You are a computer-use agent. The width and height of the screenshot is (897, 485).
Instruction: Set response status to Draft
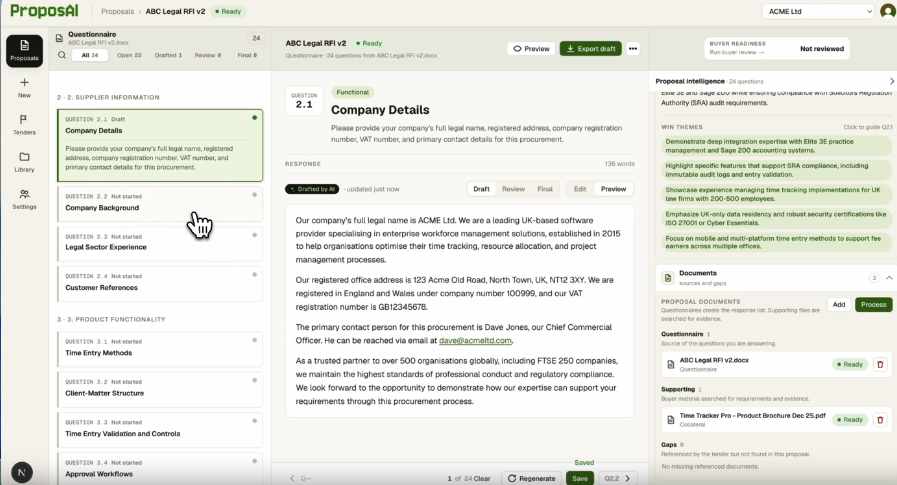[x=481, y=189]
